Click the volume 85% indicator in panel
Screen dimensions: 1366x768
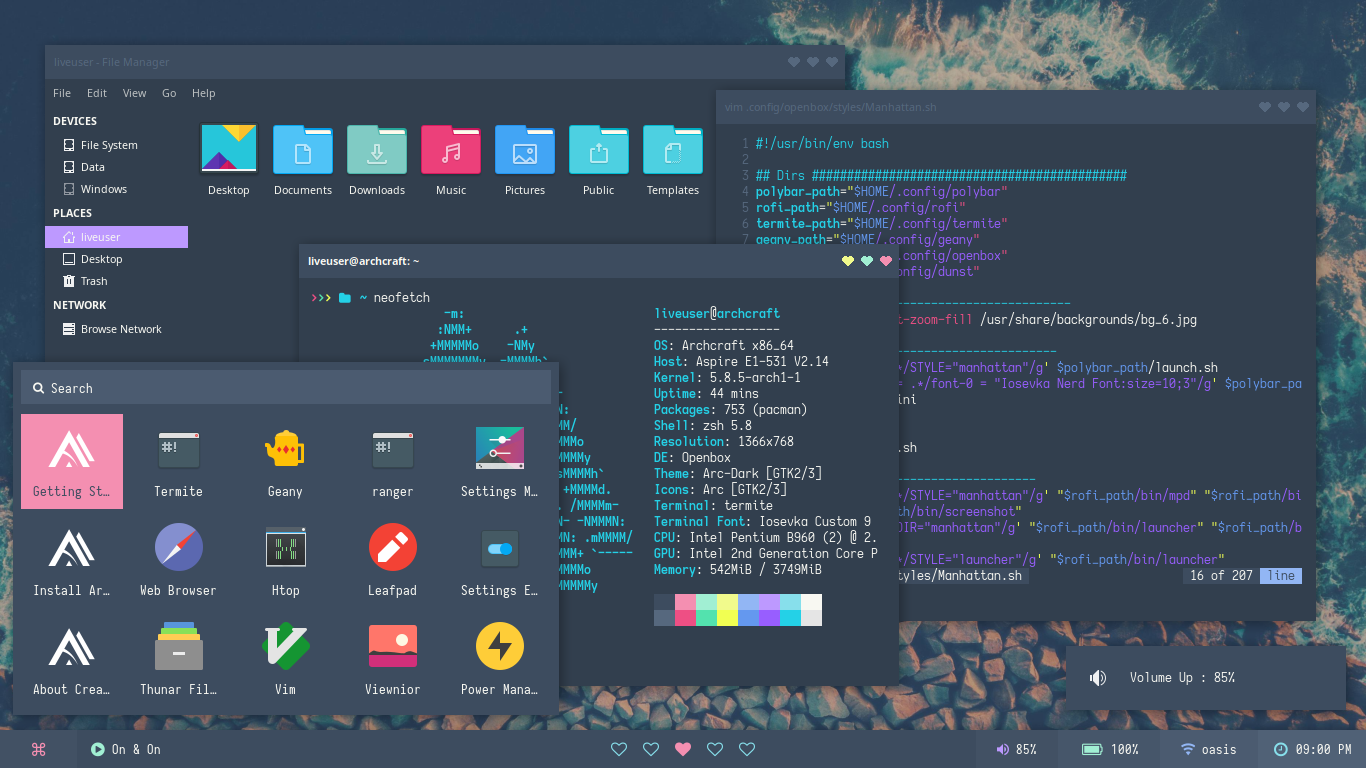1017,749
